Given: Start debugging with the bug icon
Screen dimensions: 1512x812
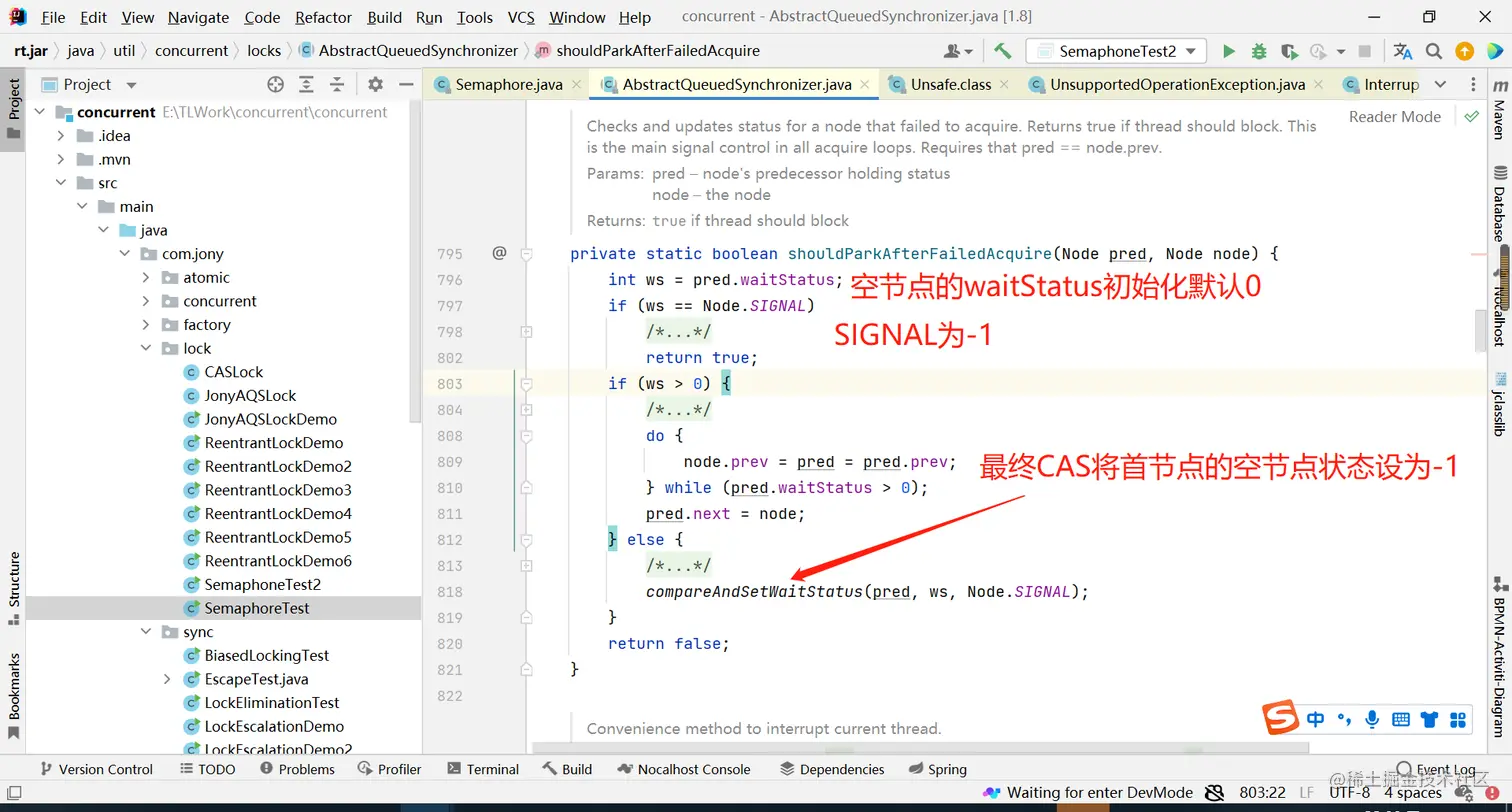Looking at the screenshot, I should click(1259, 51).
